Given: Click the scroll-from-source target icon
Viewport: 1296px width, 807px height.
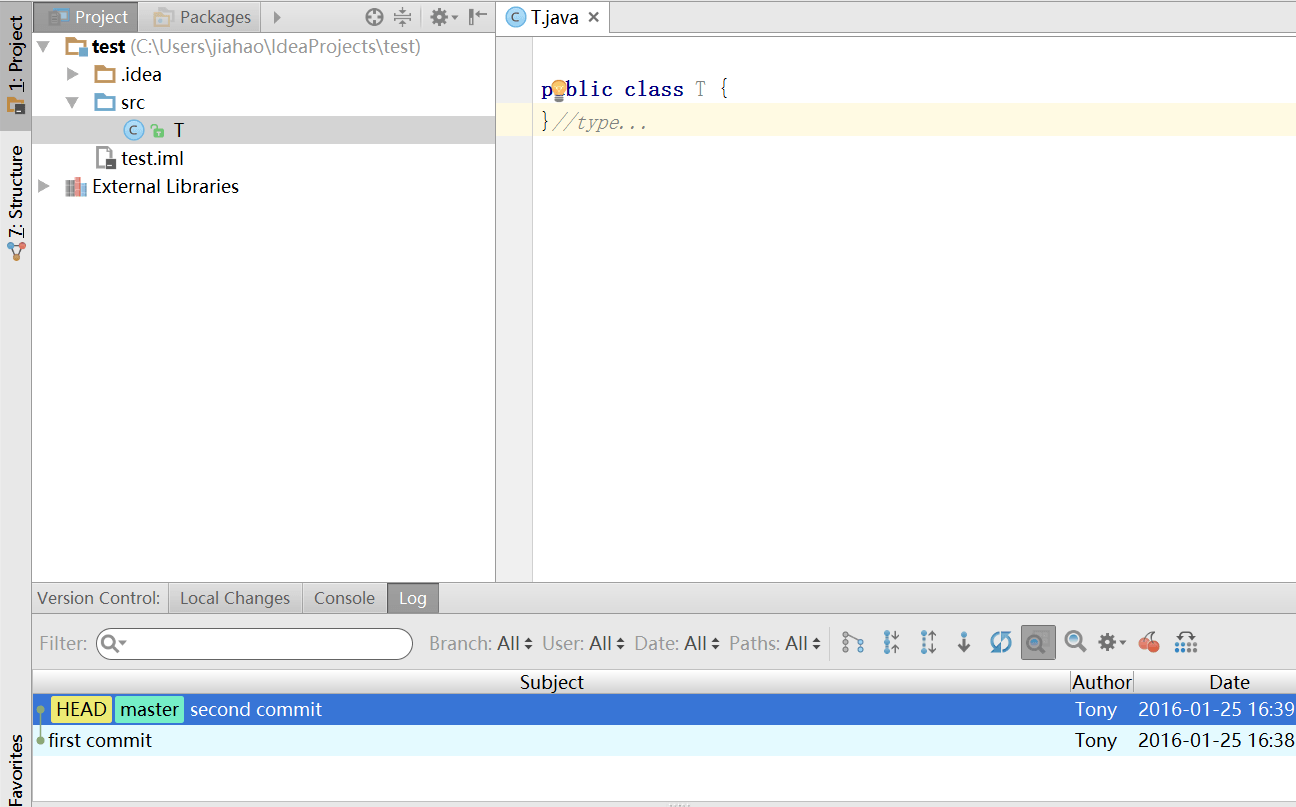Looking at the screenshot, I should (x=374, y=16).
